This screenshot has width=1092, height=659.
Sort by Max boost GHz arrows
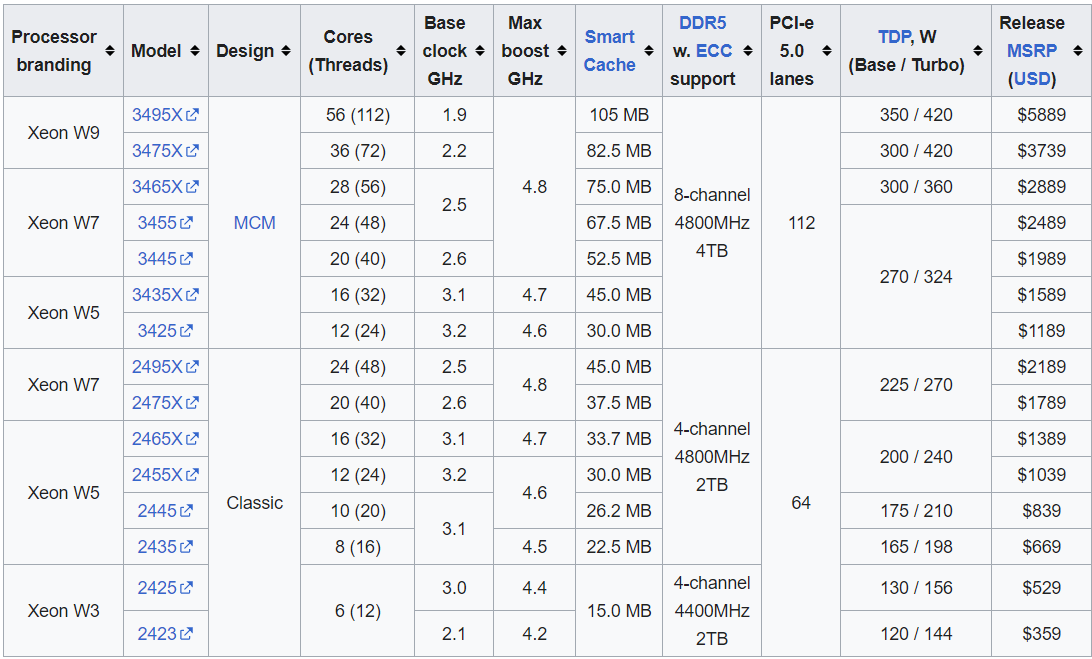tap(562, 51)
